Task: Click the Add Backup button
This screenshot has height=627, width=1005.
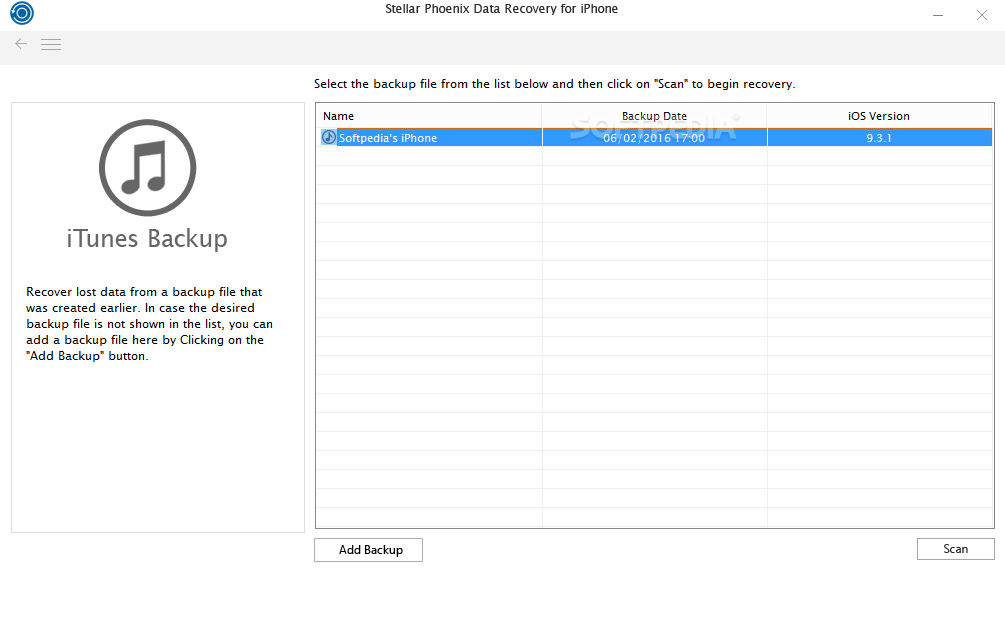Action: tap(369, 550)
